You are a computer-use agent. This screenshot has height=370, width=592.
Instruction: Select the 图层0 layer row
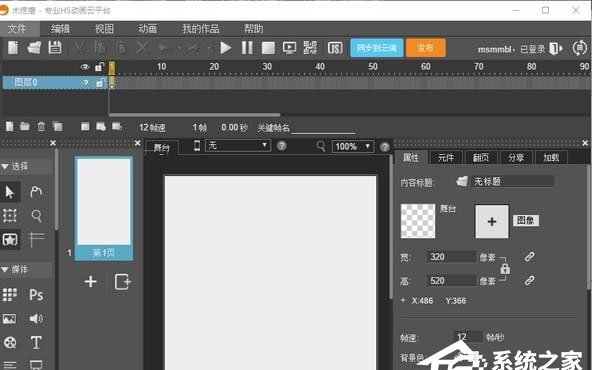[55, 83]
